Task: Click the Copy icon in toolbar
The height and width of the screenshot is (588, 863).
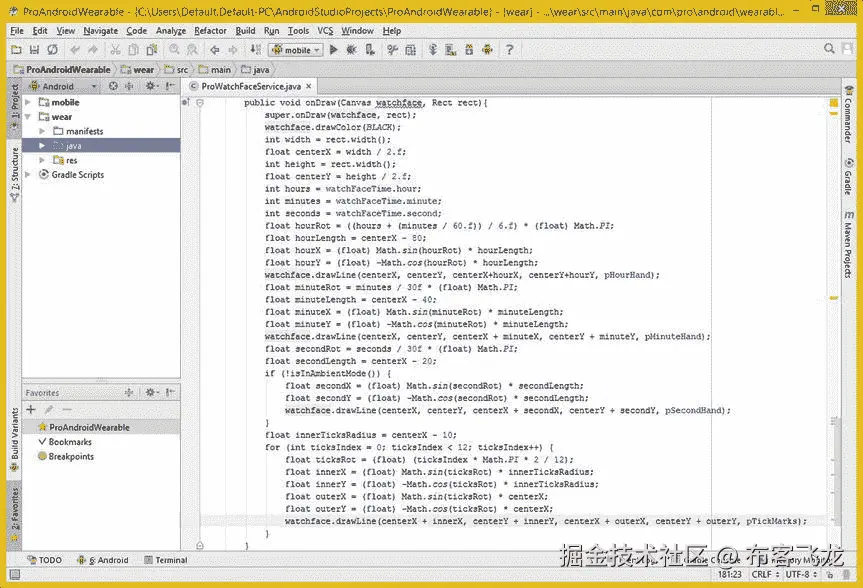Action: [133, 50]
